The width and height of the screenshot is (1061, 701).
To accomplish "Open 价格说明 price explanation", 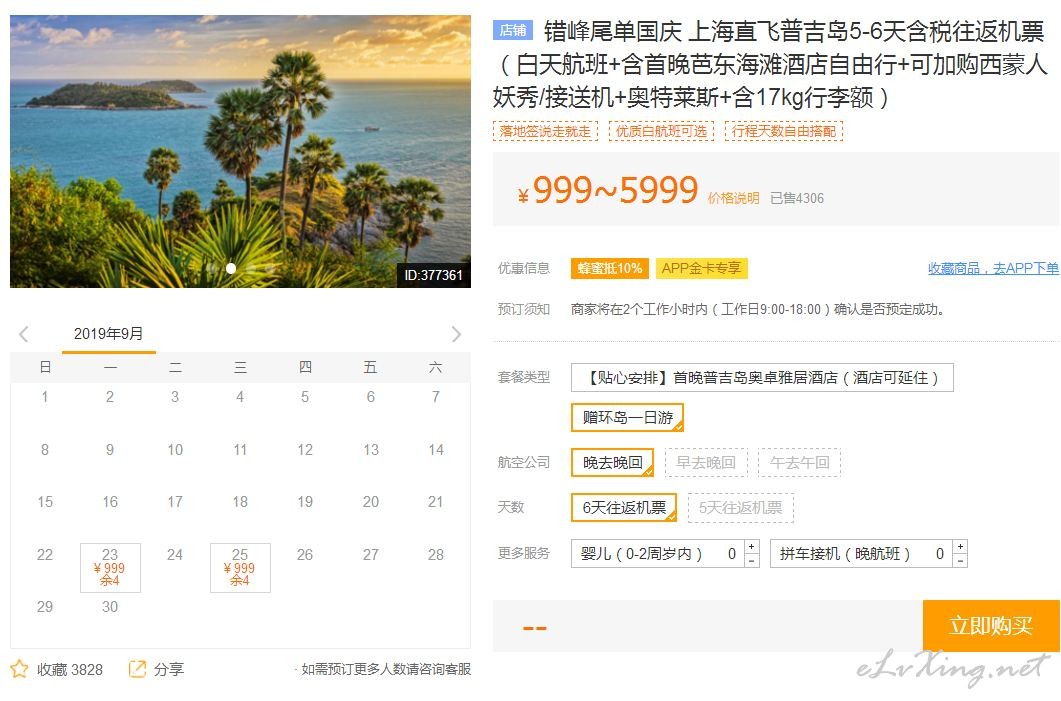I will tap(733, 198).
